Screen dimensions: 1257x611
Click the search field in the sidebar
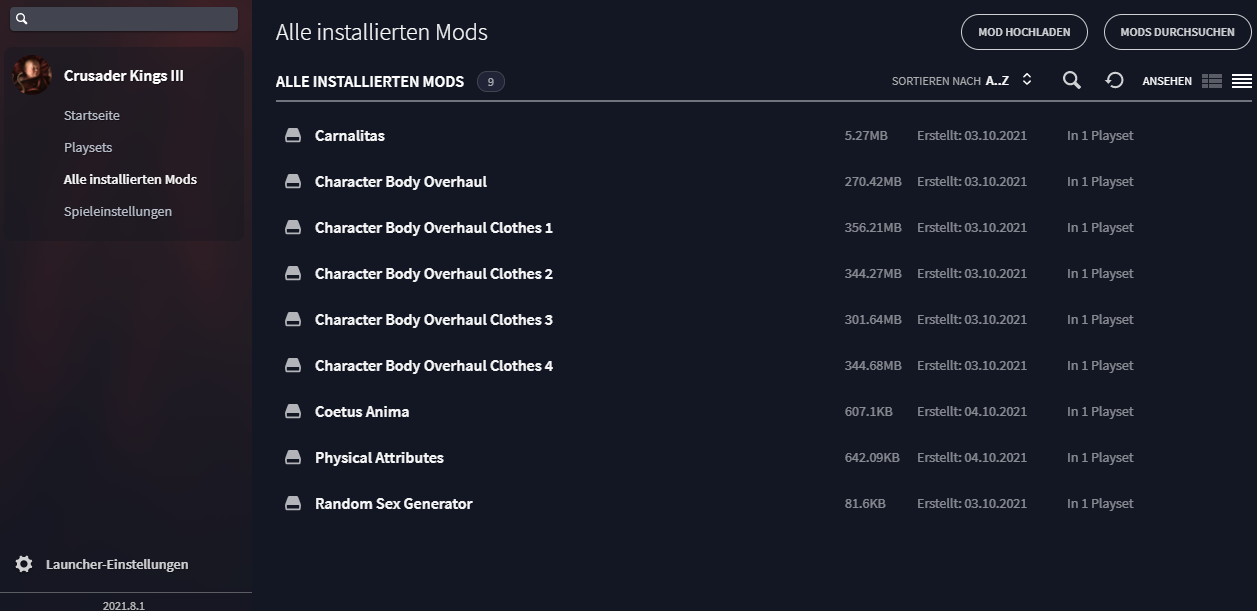coord(124,19)
